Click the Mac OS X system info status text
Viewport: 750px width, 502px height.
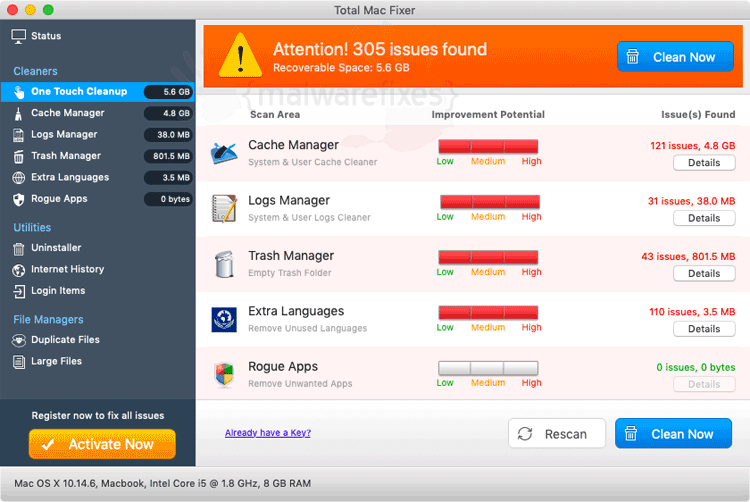pos(163,483)
